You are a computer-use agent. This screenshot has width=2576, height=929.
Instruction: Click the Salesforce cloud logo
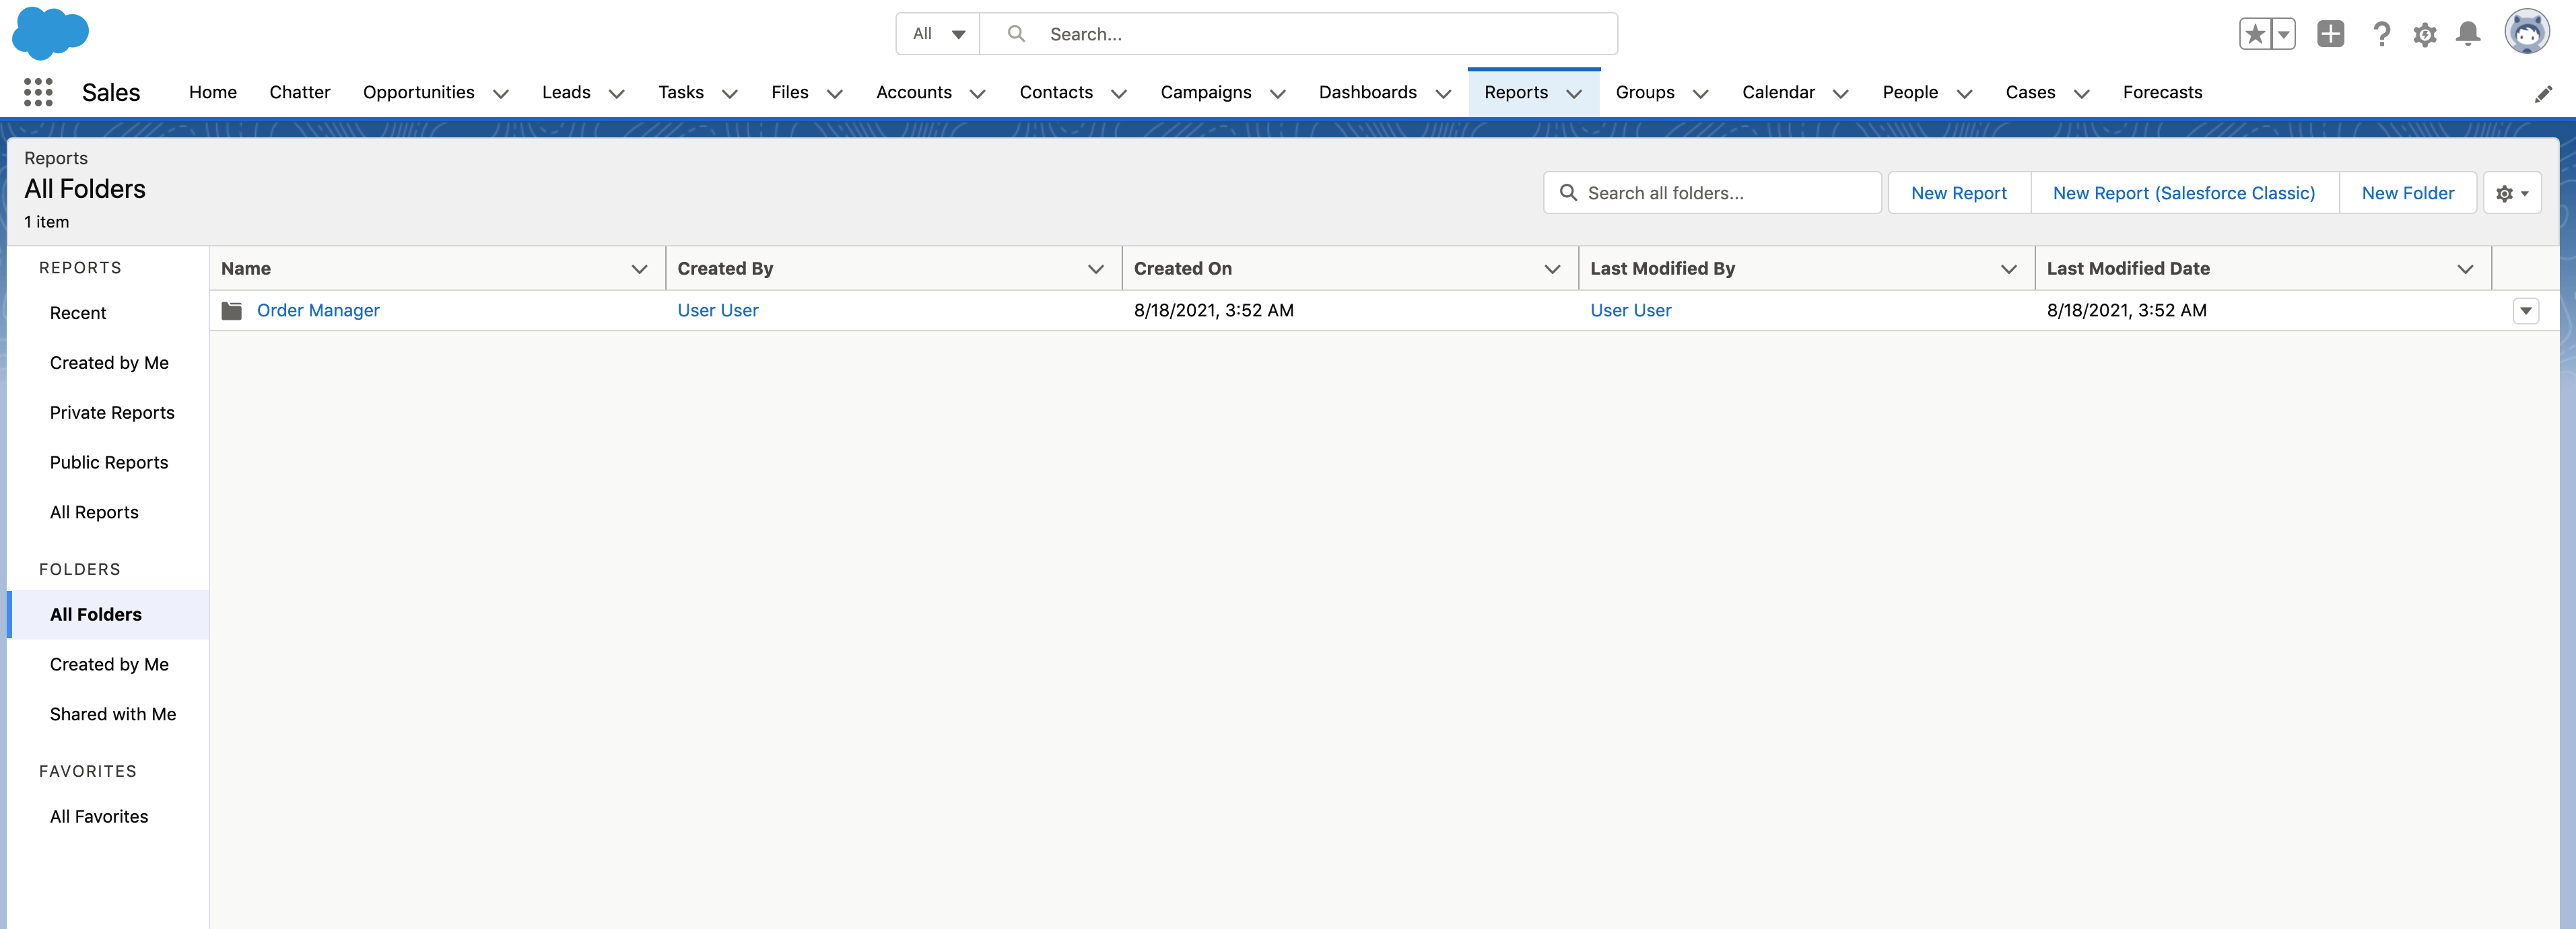pos(50,33)
